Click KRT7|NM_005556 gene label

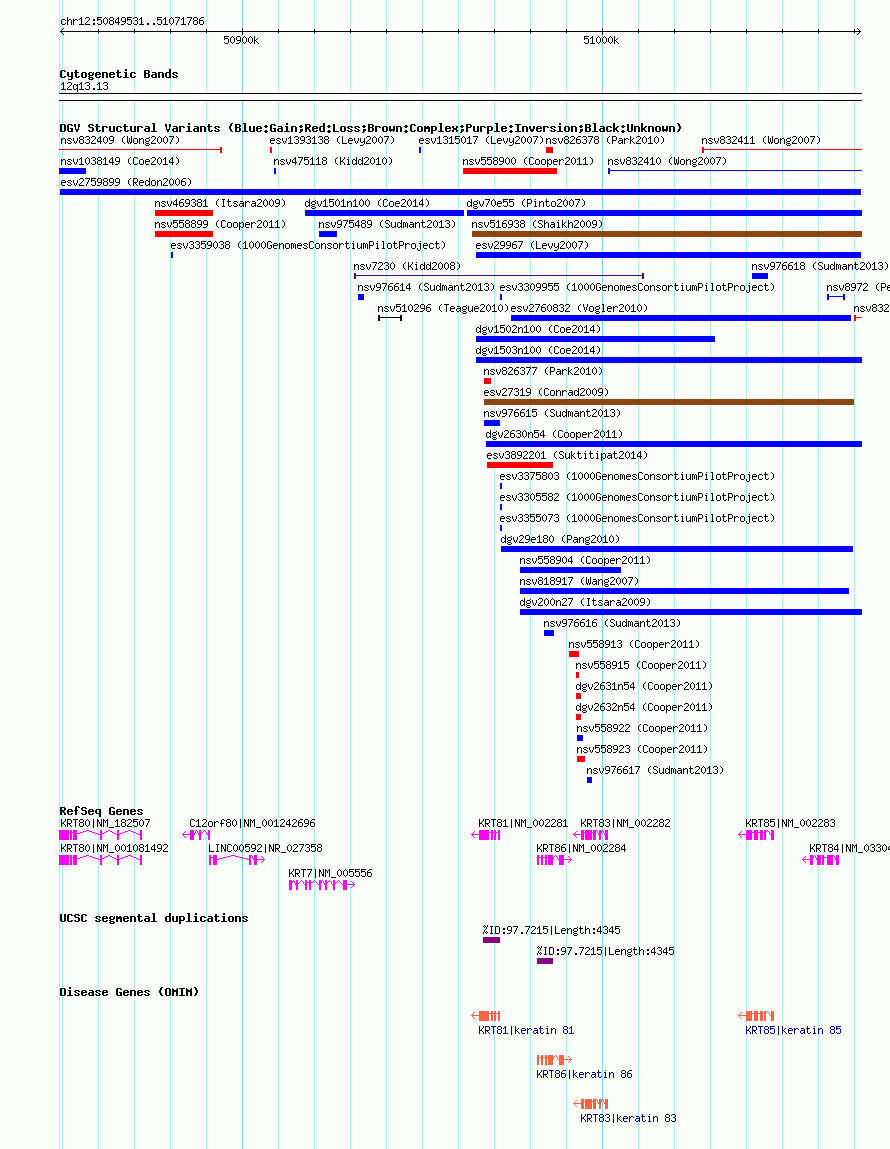tap(330, 873)
